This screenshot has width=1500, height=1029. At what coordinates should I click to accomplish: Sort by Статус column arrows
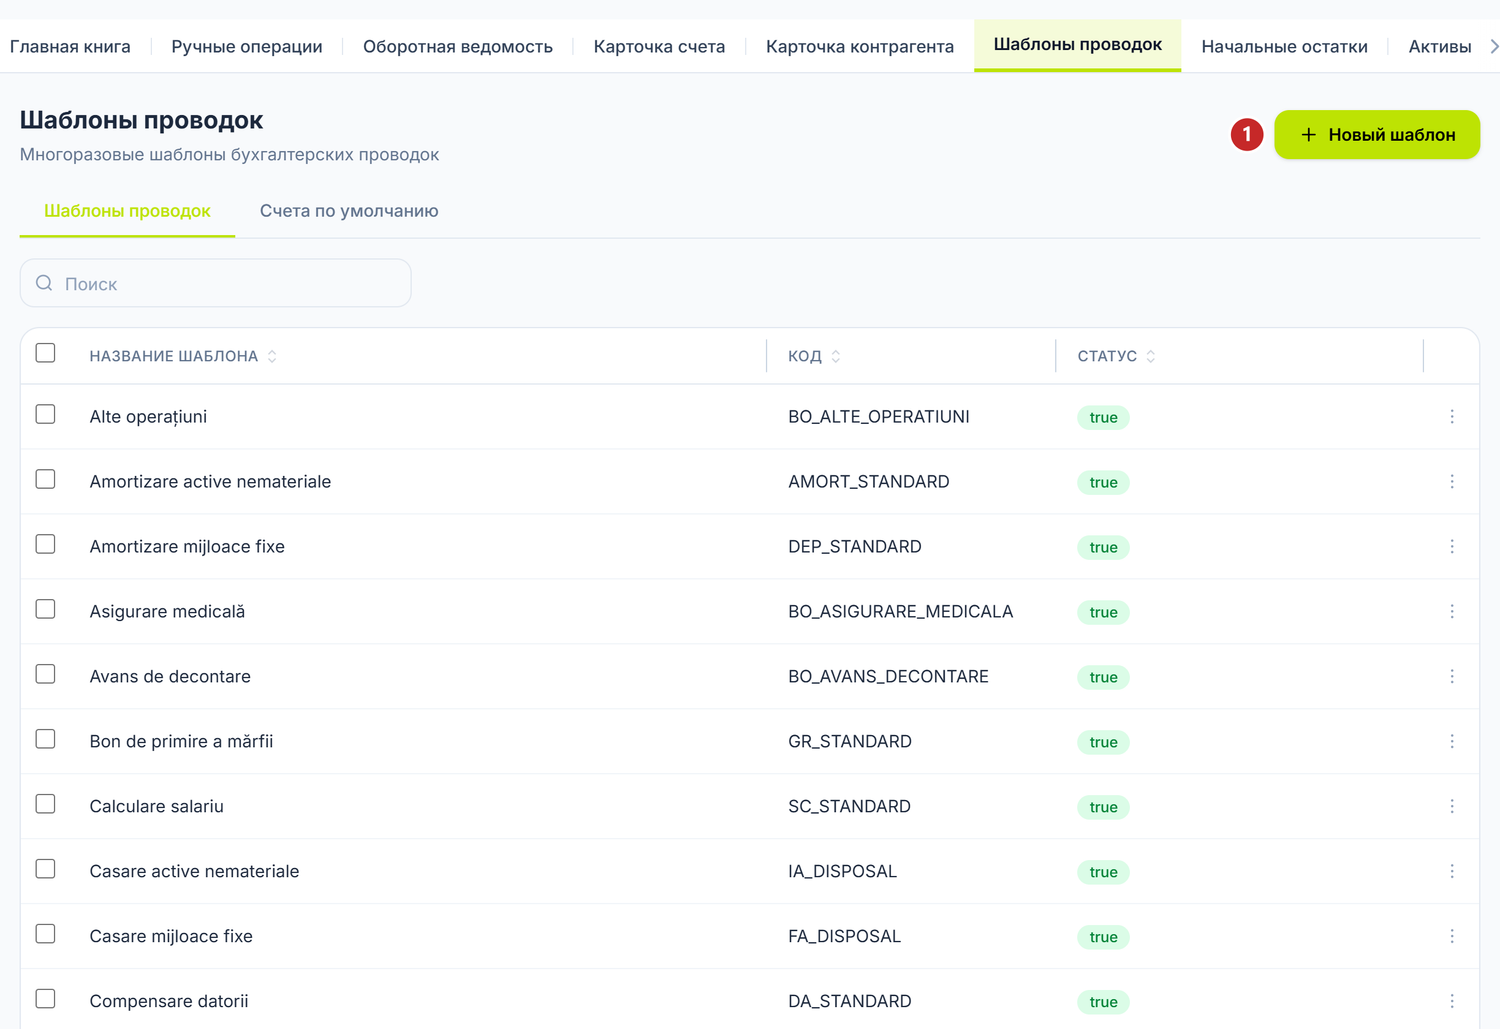coord(1151,356)
